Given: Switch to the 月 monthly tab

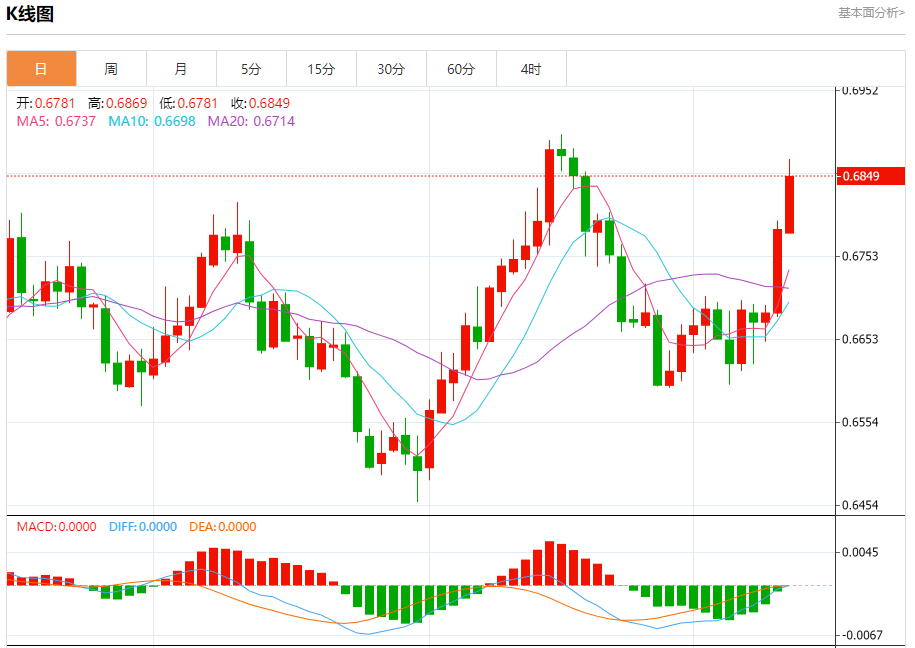Looking at the screenshot, I should [x=181, y=69].
